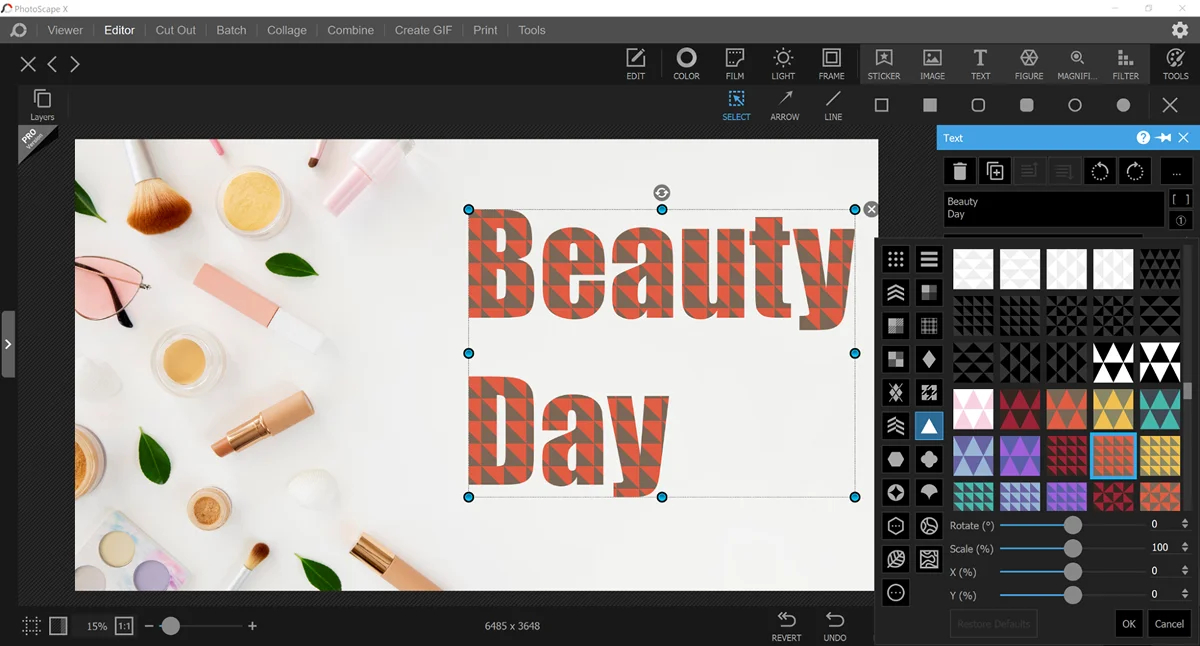Switch to the Combine tab

(350, 30)
